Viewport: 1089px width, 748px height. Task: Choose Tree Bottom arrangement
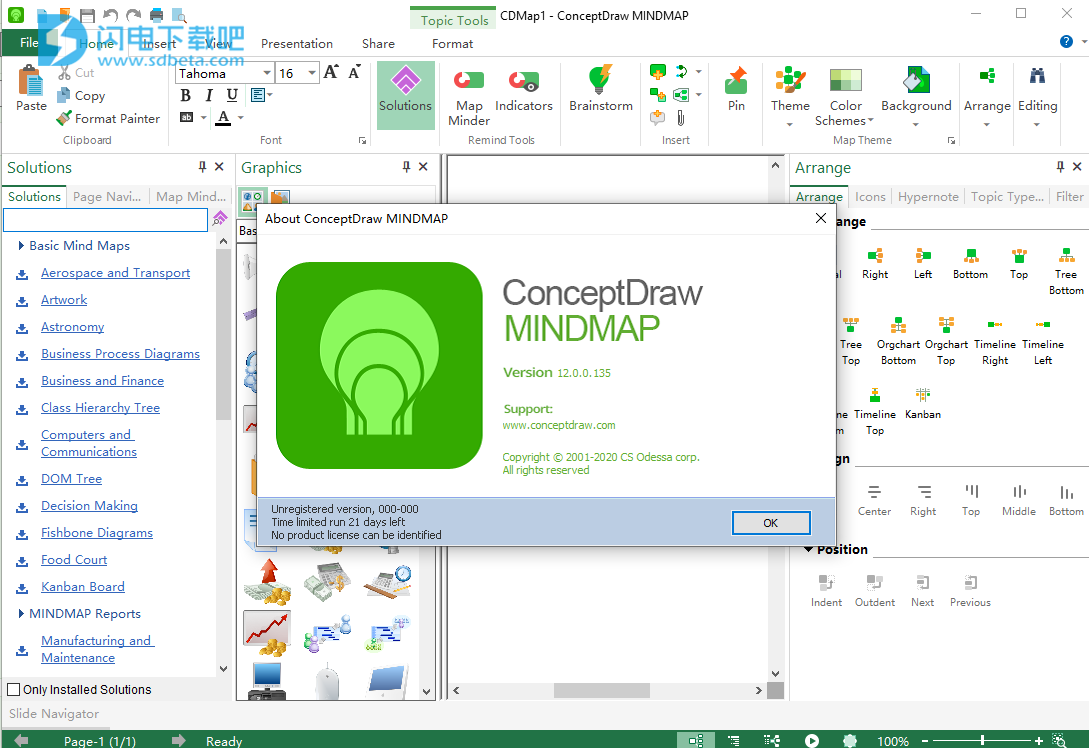tap(1066, 272)
